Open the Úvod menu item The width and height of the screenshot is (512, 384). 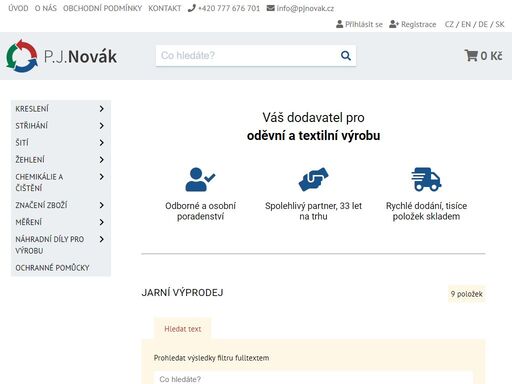pyautogui.click(x=18, y=8)
